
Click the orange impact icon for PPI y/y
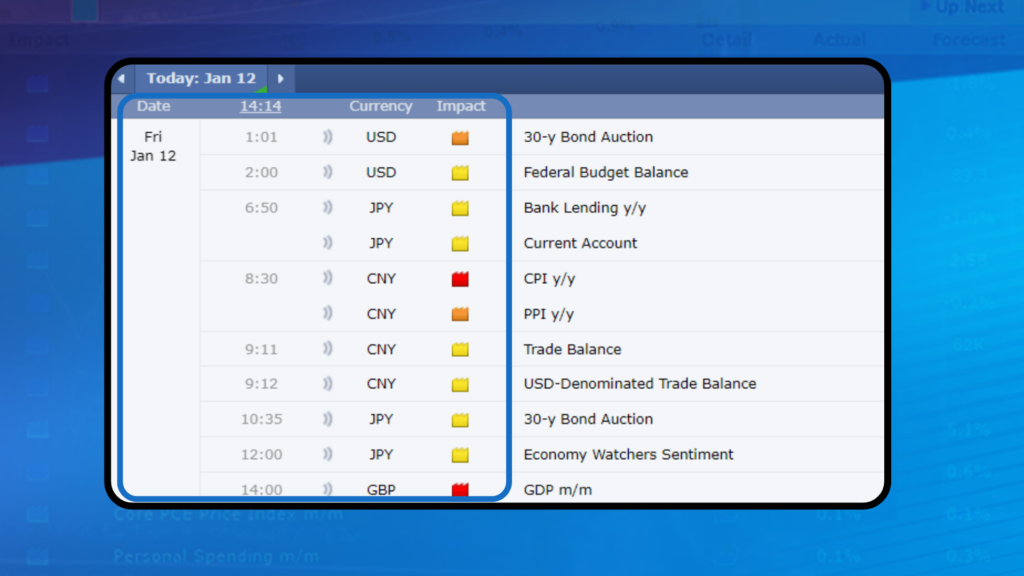[x=460, y=314]
